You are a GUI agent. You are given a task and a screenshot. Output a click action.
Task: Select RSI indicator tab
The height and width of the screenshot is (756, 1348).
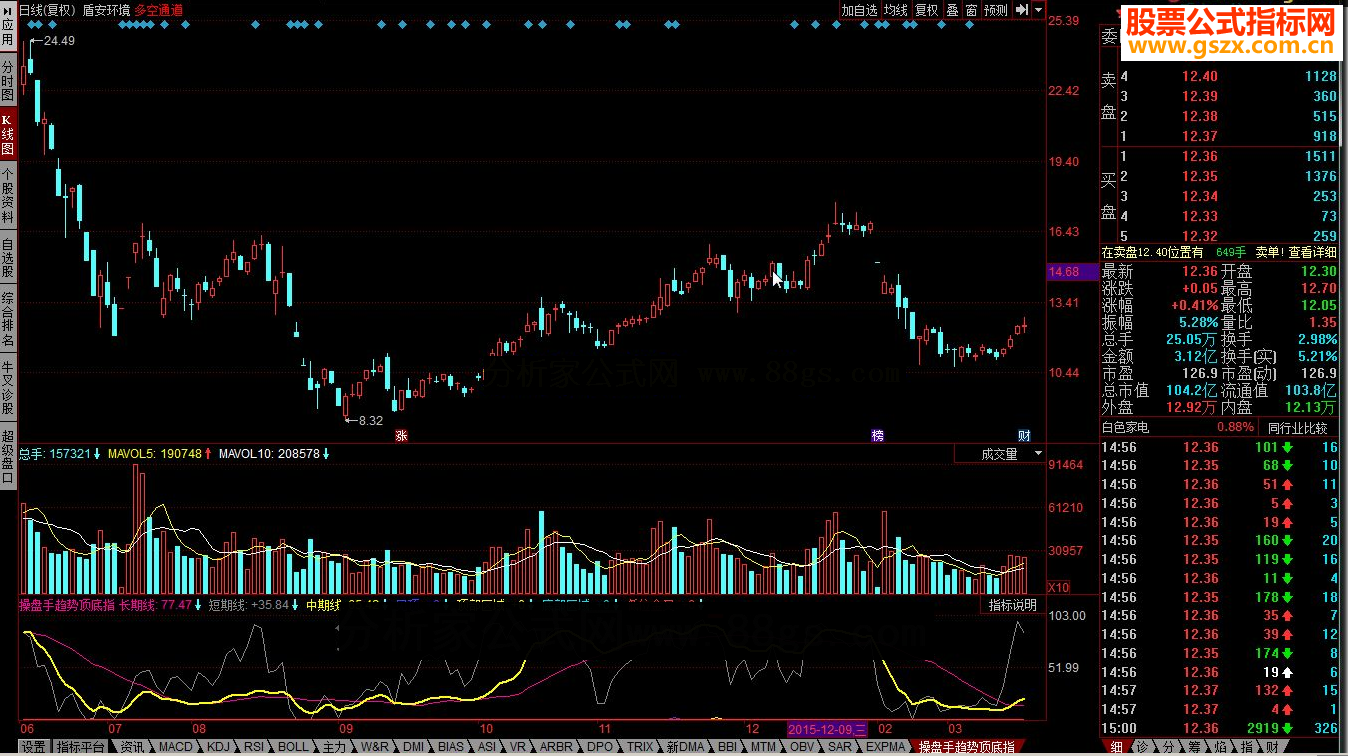coord(255,747)
